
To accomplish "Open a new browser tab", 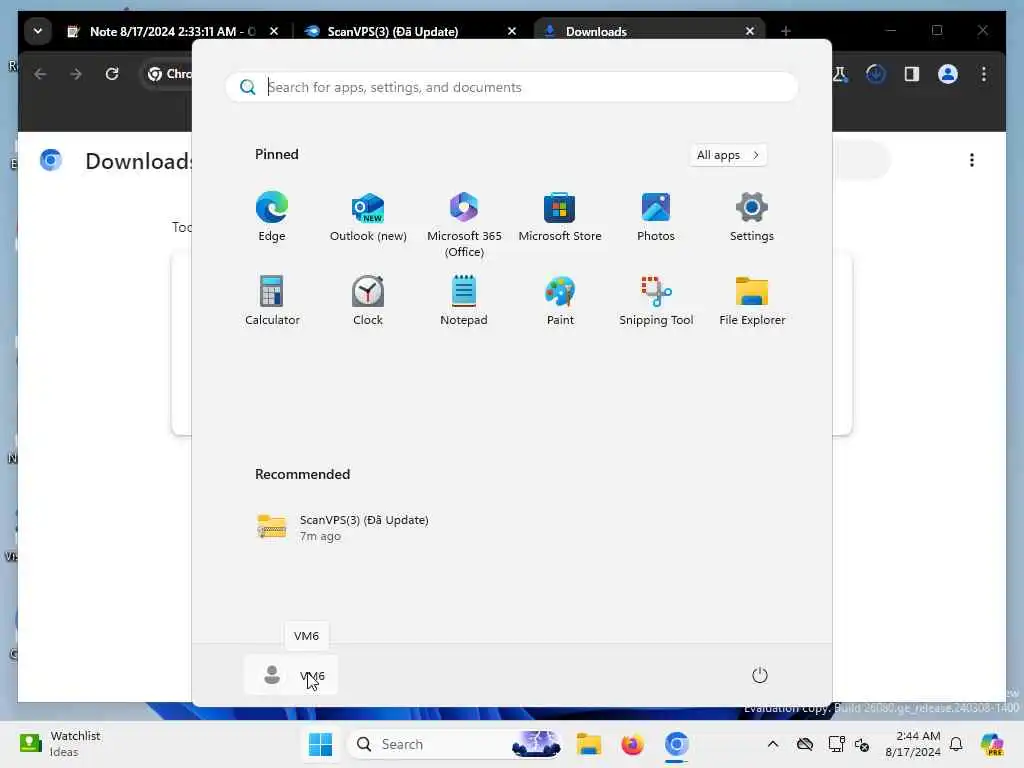I will [786, 31].
